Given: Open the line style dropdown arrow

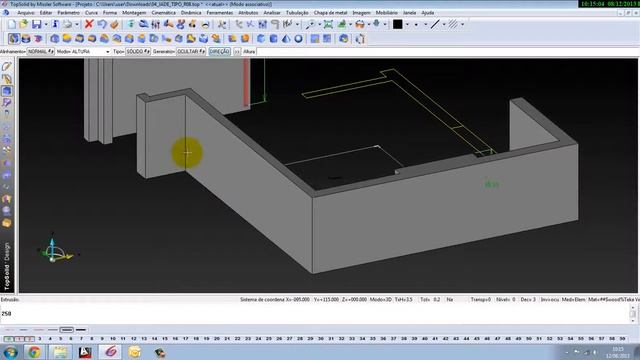Looking at the screenshot, I should 444,24.
